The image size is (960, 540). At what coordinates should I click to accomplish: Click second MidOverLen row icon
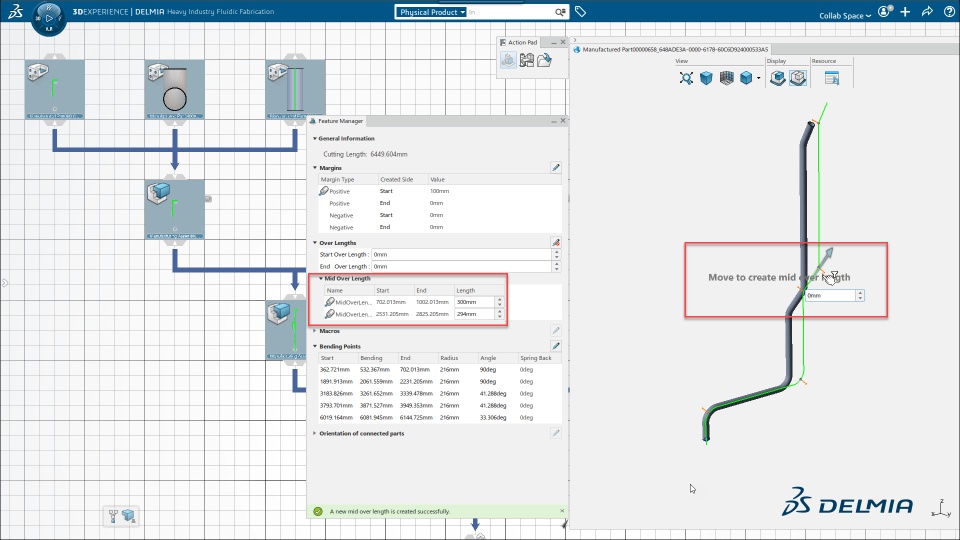[329, 313]
